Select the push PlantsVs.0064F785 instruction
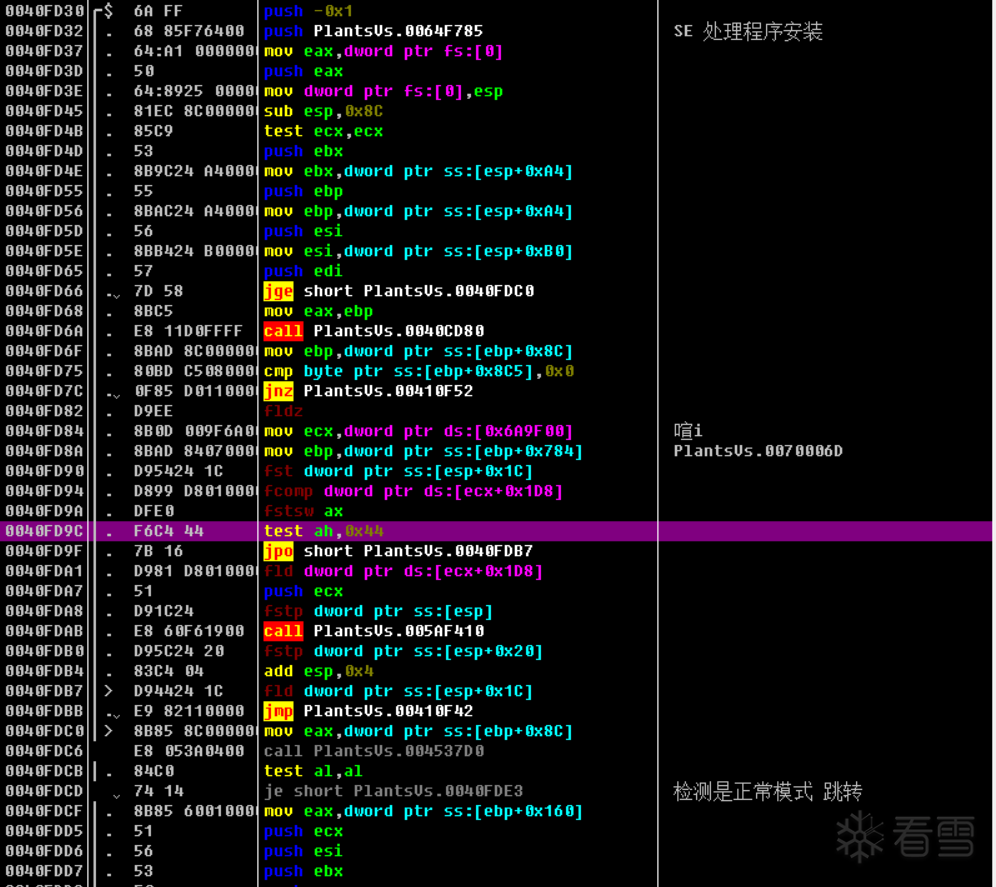 pyautogui.click(x=374, y=31)
